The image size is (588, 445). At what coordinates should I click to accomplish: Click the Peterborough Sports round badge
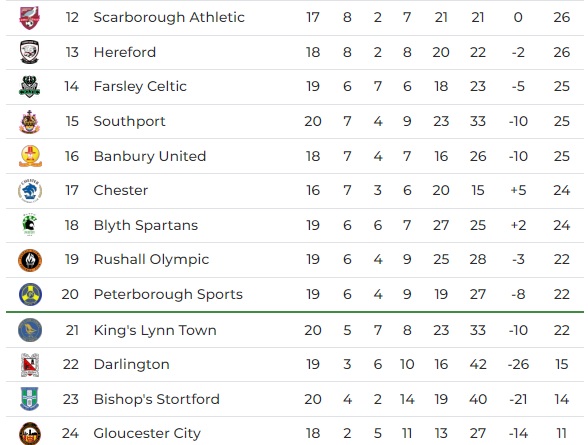click(30, 294)
